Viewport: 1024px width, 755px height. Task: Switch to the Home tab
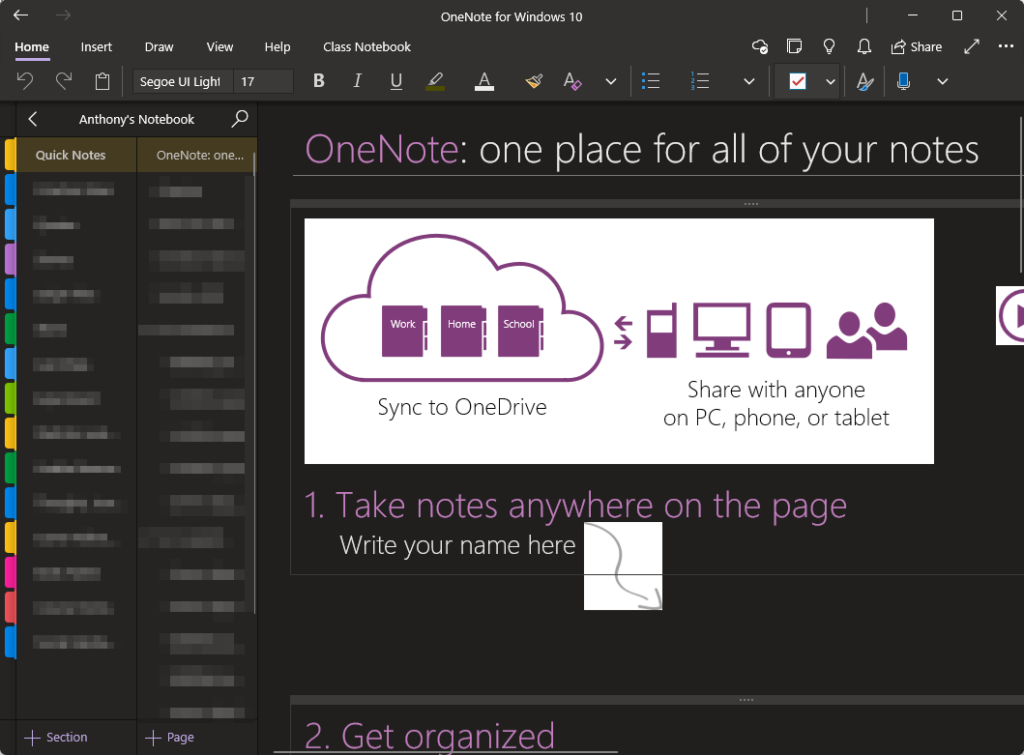[x=32, y=47]
